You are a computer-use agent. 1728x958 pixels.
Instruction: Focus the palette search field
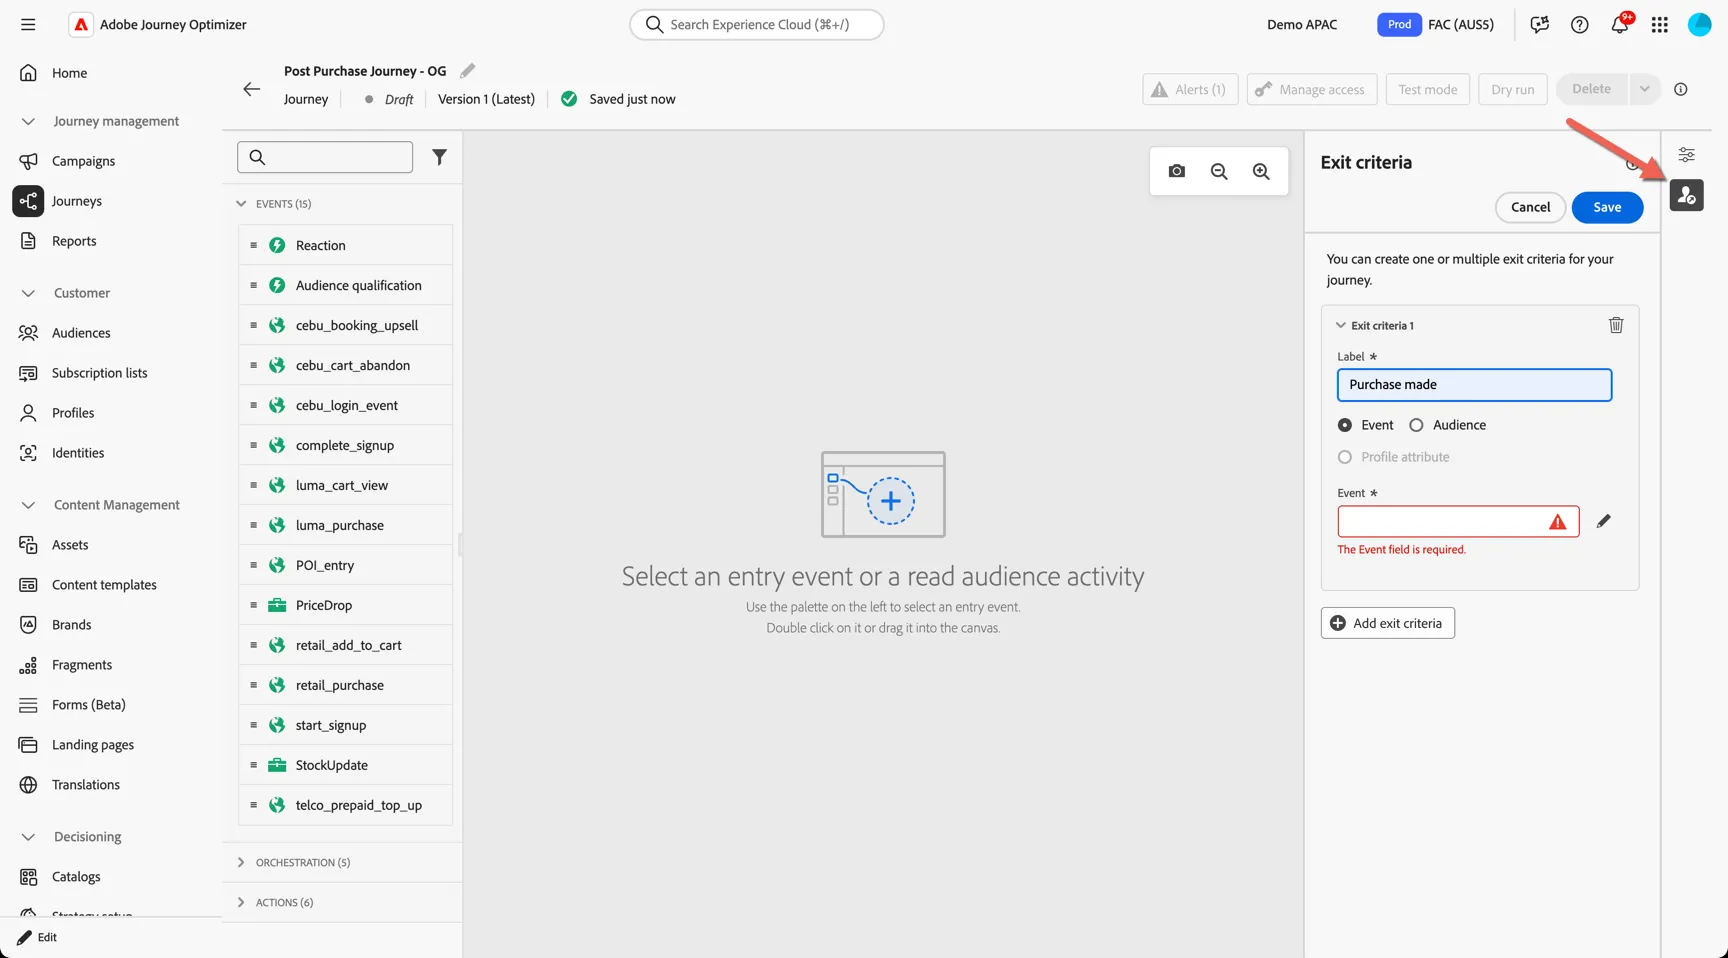[325, 157]
